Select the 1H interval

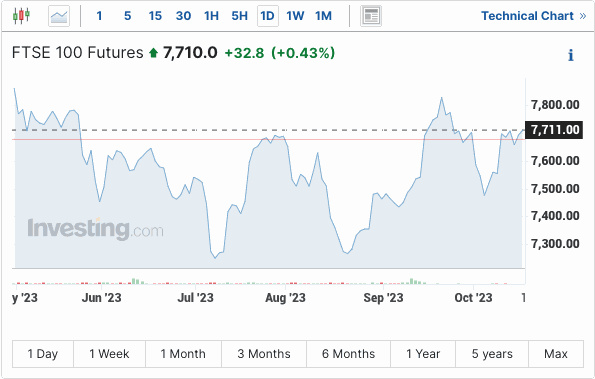coord(211,16)
